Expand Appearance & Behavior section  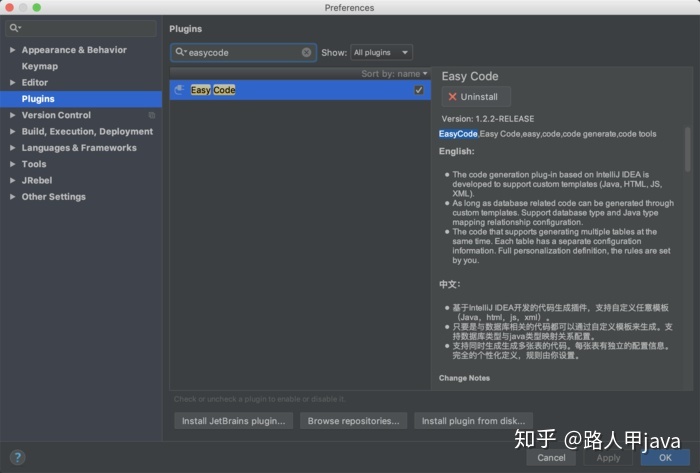[12, 50]
